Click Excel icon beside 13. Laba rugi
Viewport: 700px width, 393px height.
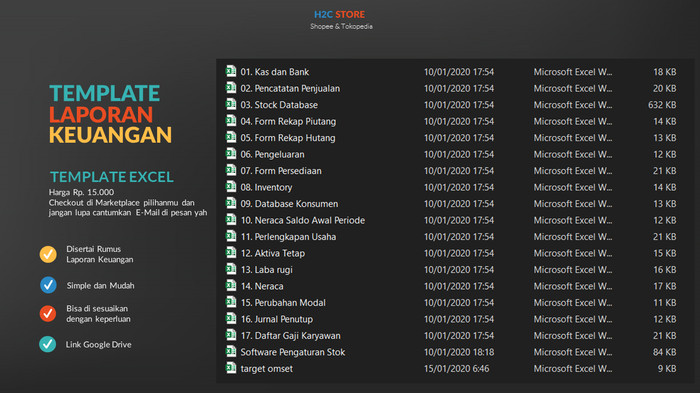pyautogui.click(x=231, y=270)
